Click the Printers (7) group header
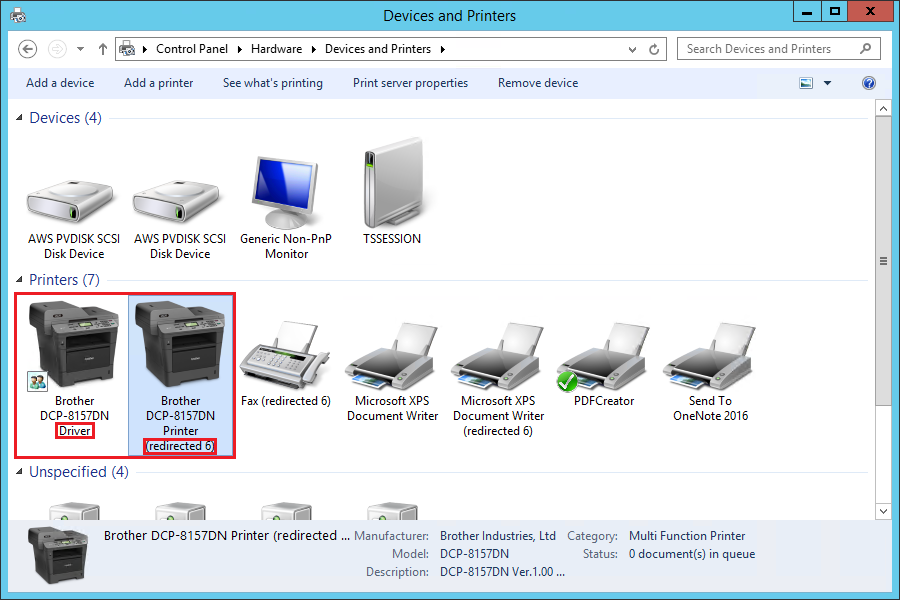The width and height of the screenshot is (900, 600). (x=64, y=280)
